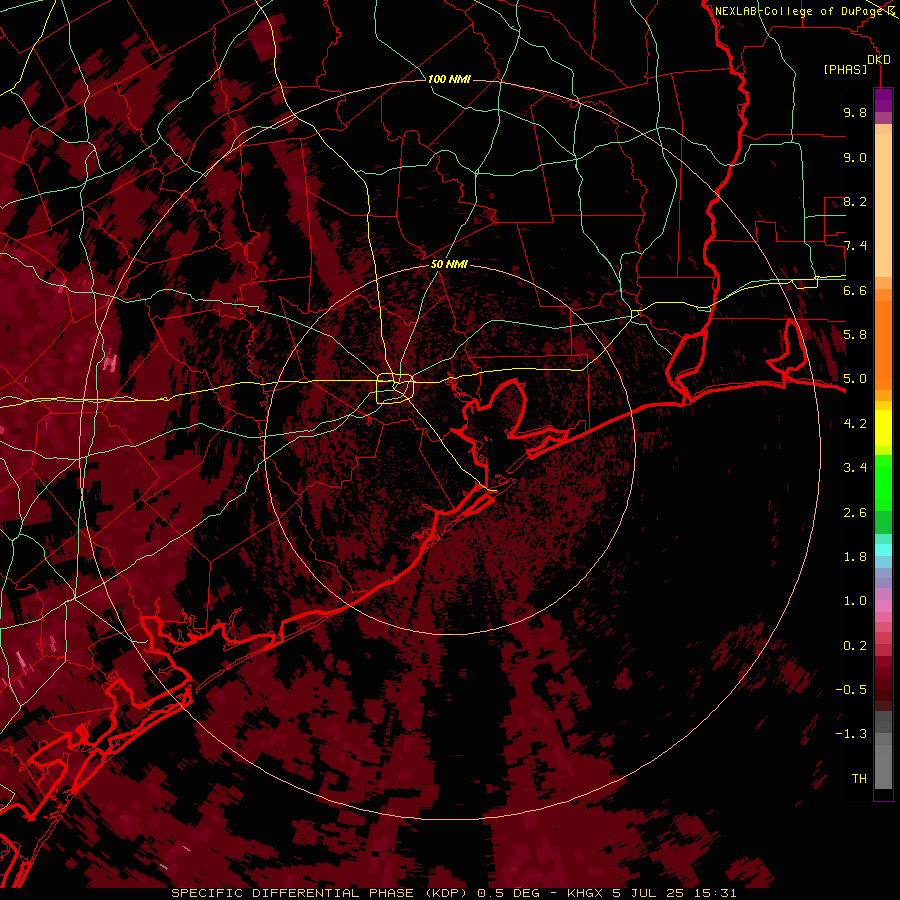Click the 7.4 scale value
900x900 pixels.
coord(855,246)
